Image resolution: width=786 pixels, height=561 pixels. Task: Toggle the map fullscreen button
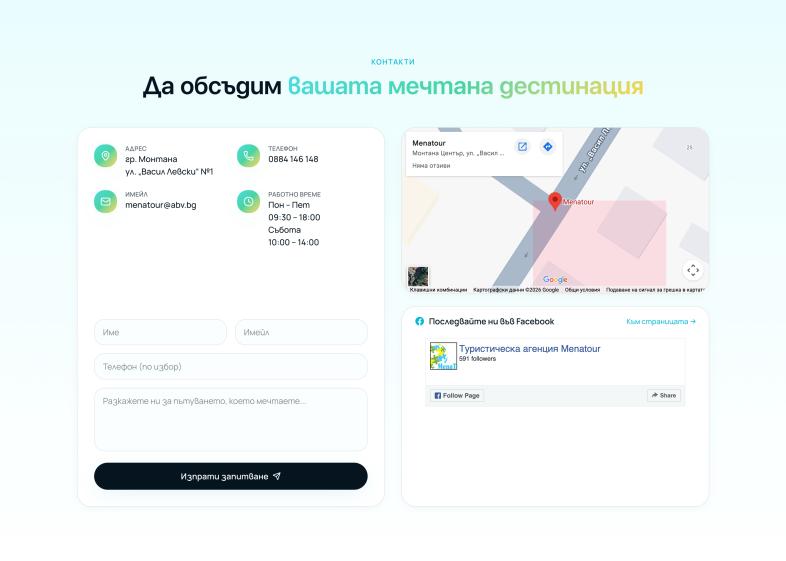point(693,270)
